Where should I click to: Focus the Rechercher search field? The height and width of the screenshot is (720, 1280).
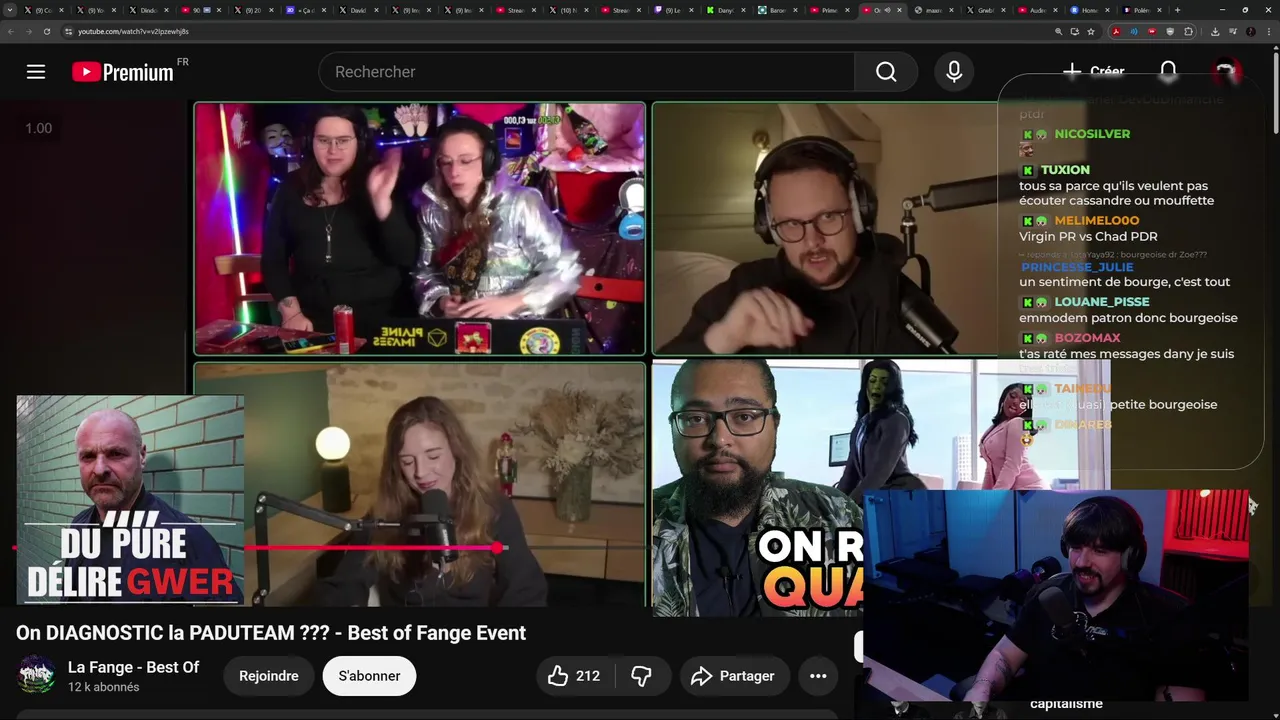586,72
